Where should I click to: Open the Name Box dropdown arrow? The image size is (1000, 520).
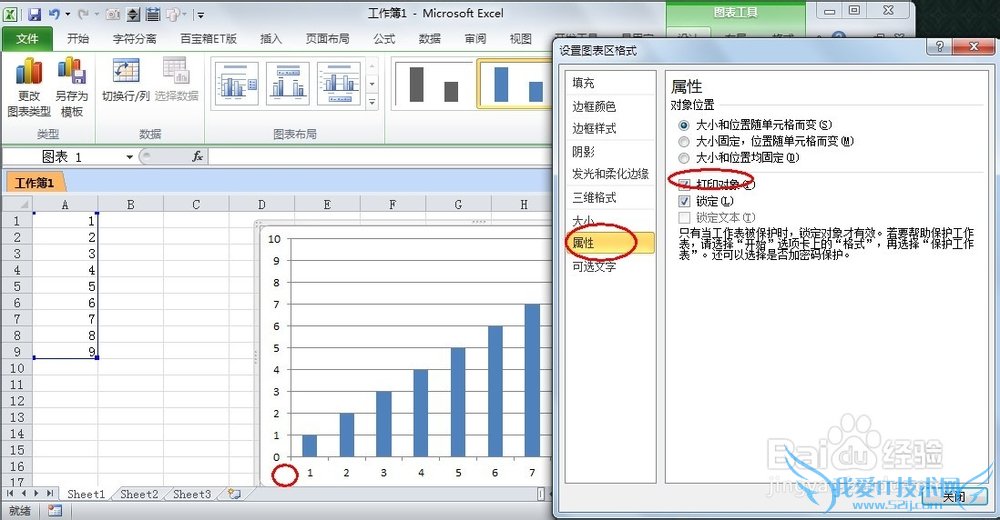(129, 156)
